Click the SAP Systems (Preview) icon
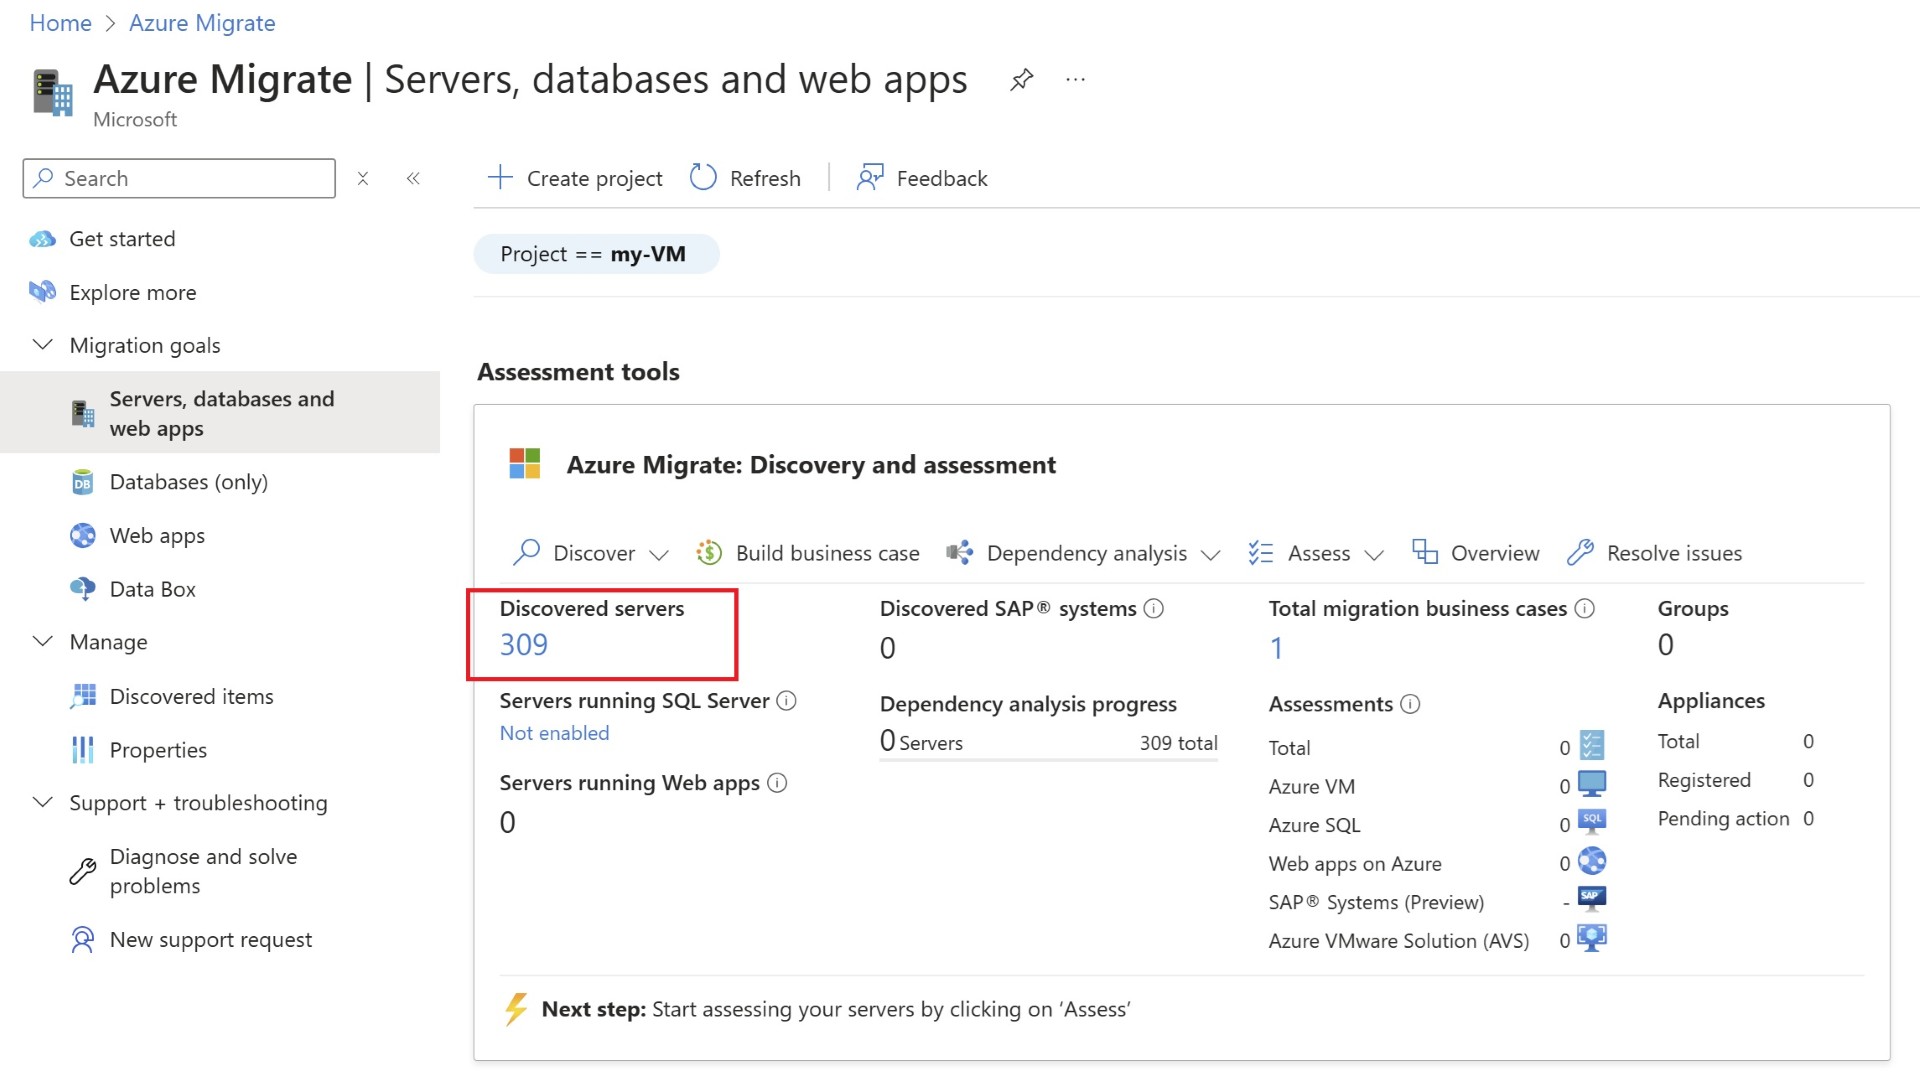This screenshot has height=1077, width=1920. pyautogui.click(x=1592, y=899)
